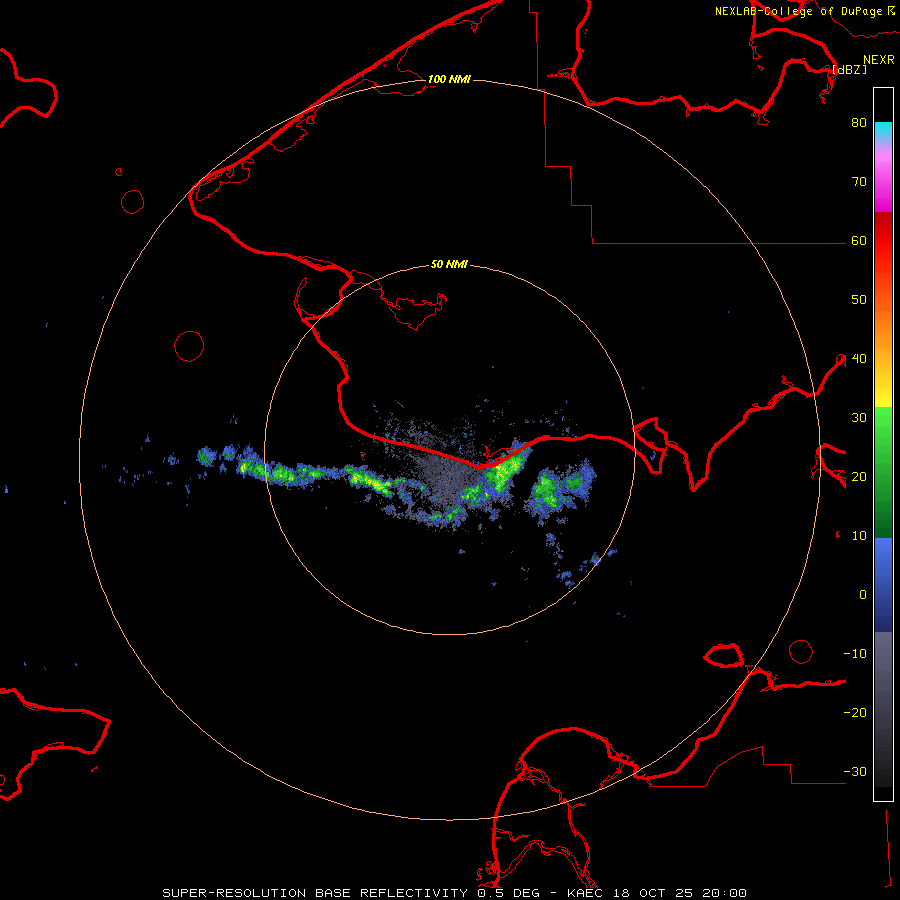The height and width of the screenshot is (900, 900).
Task: Click the positive 10 value on the dBZ scale
Action: (x=859, y=536)
